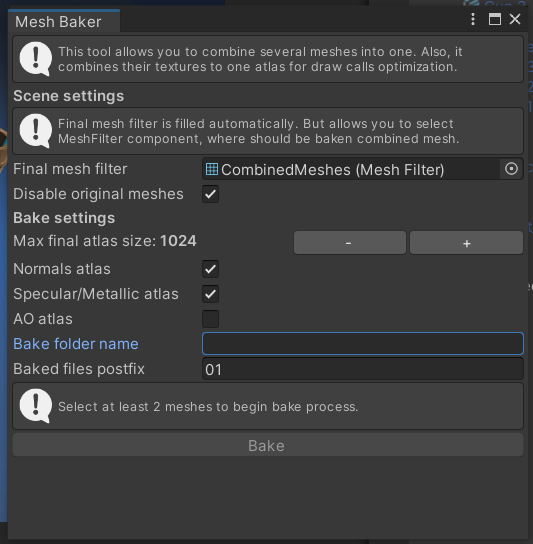Click the Baked files postfix field showing 01
Image resolution: width=533 pixels, height=544 pixels.
pos(363,369)
